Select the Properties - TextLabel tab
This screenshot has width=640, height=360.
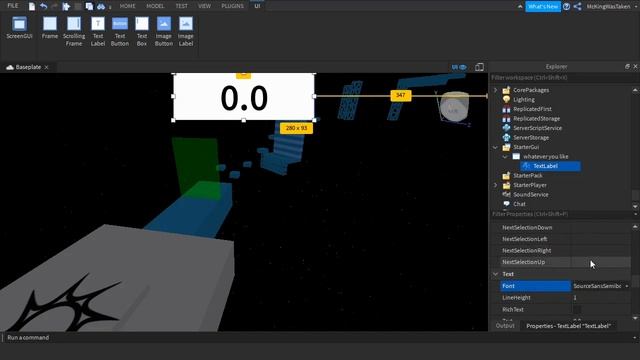[568, 326]
